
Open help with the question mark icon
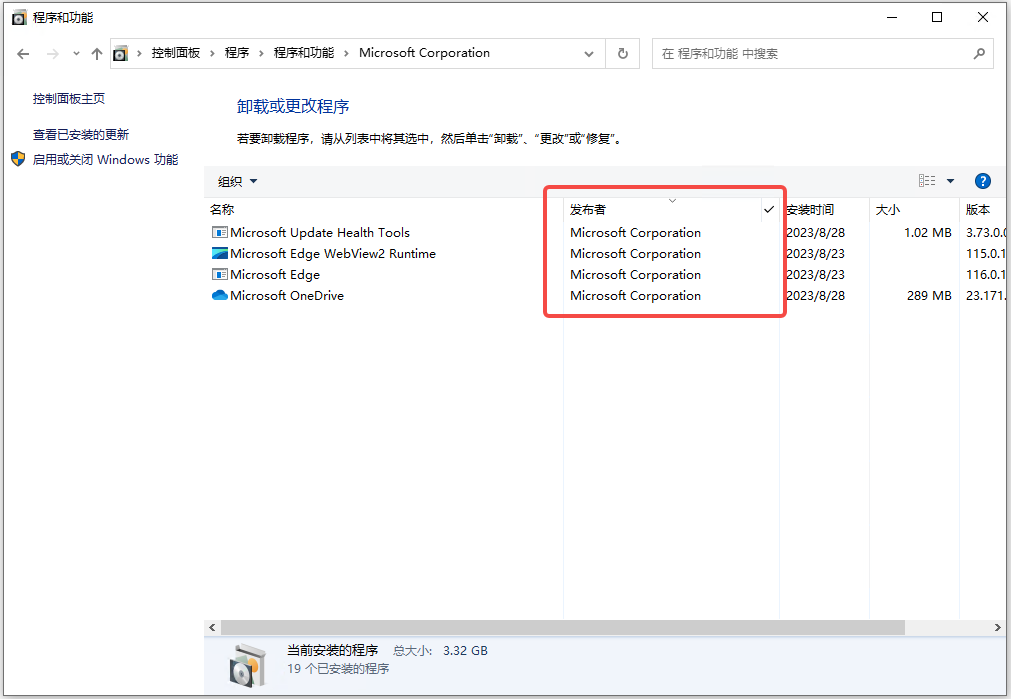(983, 181)
